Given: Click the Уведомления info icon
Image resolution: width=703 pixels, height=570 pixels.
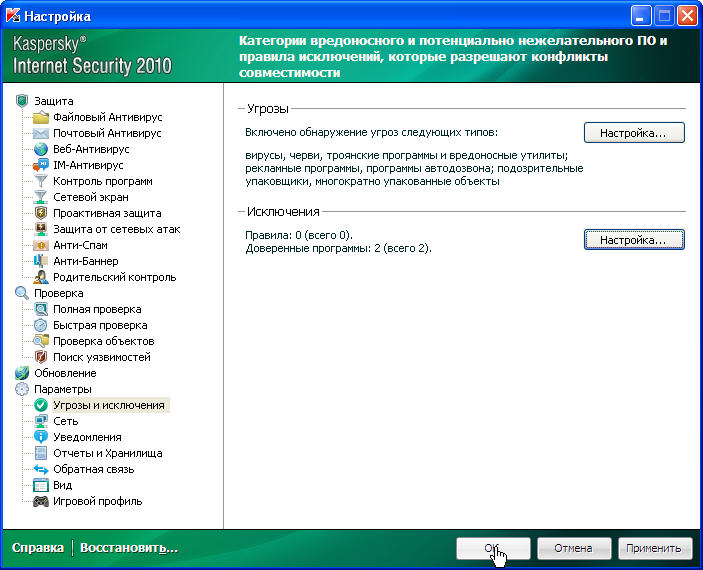Looking at the screenshot, I should pyautogui.click(x=40, y=437).
